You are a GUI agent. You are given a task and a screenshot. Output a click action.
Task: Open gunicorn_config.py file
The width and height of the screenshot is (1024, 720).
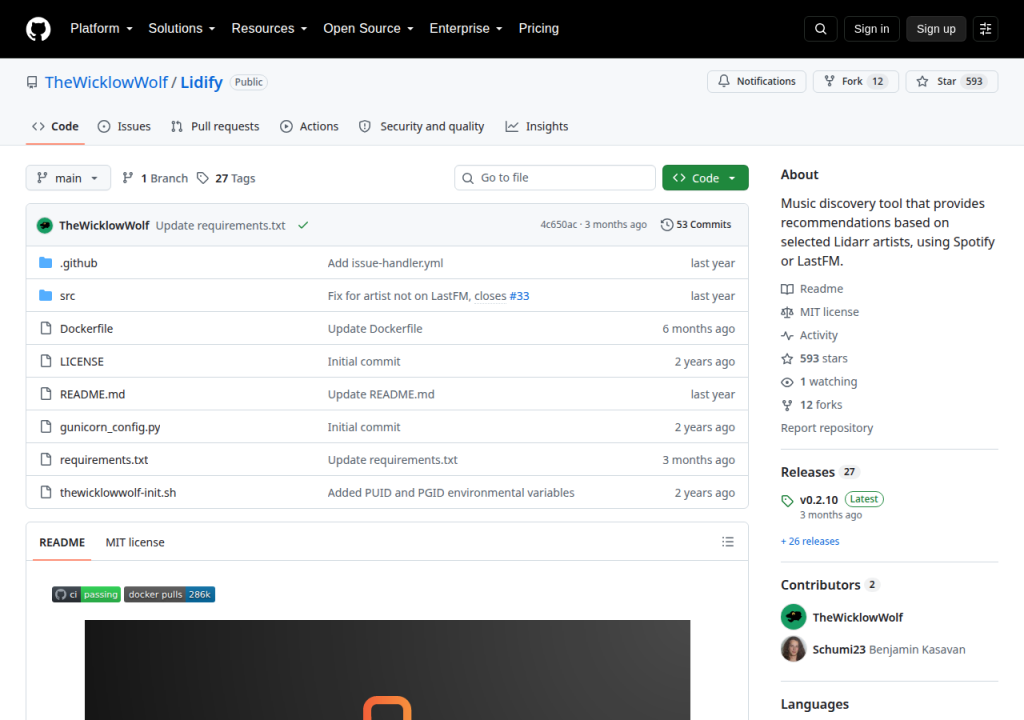[x=110, y=427]
